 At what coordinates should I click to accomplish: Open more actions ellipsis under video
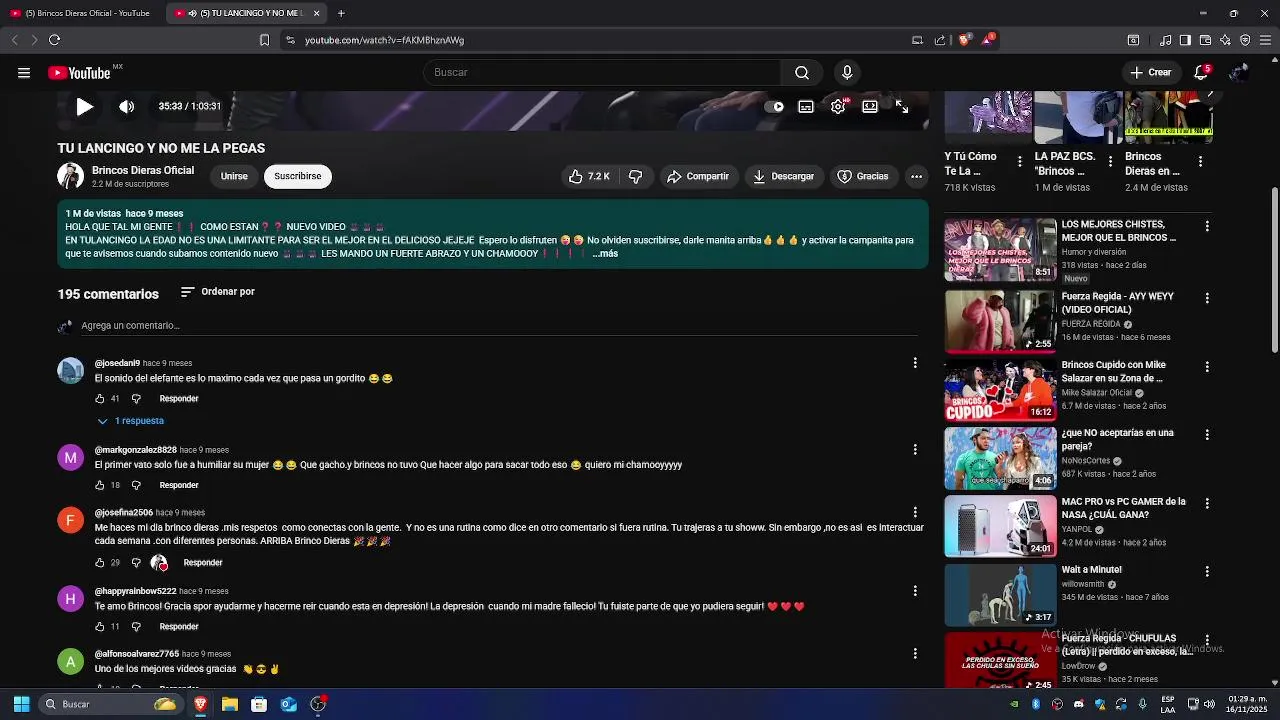tap(916, 176)
